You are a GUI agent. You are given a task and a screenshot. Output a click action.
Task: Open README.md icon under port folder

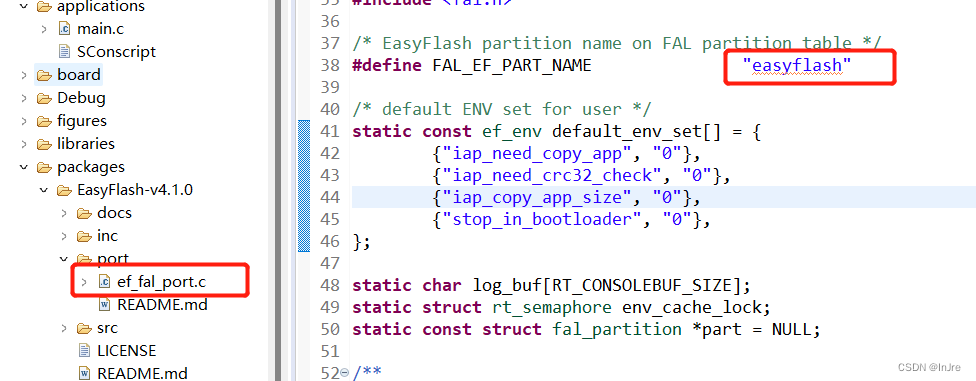click(105, 305)
